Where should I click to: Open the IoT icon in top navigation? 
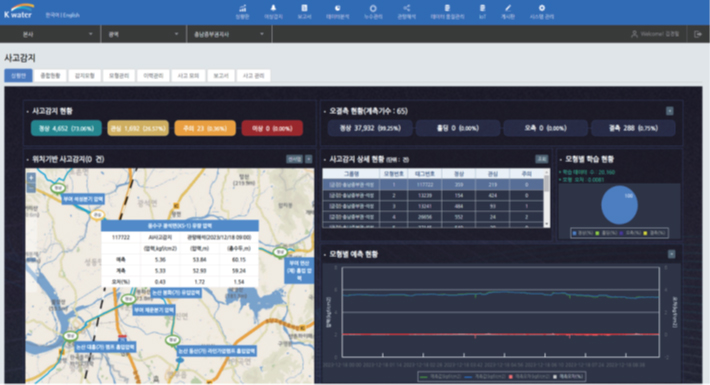click(x=482, y=8)
